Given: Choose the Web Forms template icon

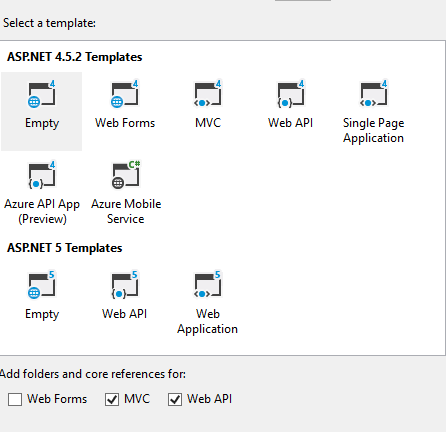Looking at the screenshot, I should point(125,94).
